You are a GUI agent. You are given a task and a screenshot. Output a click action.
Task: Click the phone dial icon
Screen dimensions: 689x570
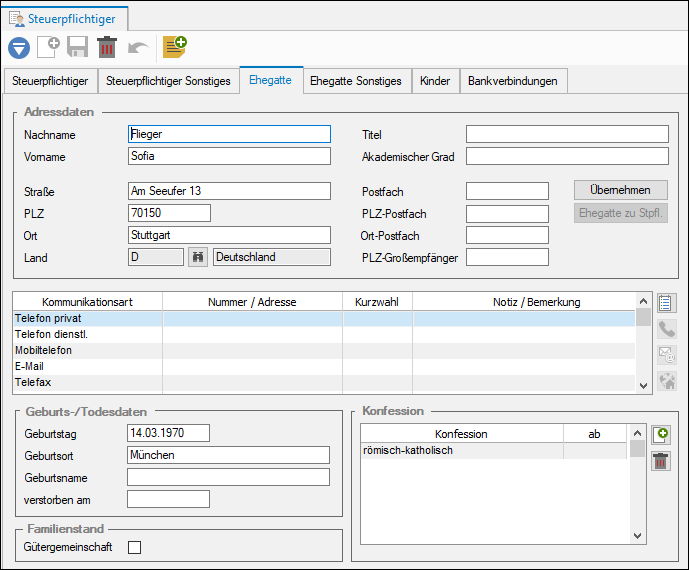(666, 329)
